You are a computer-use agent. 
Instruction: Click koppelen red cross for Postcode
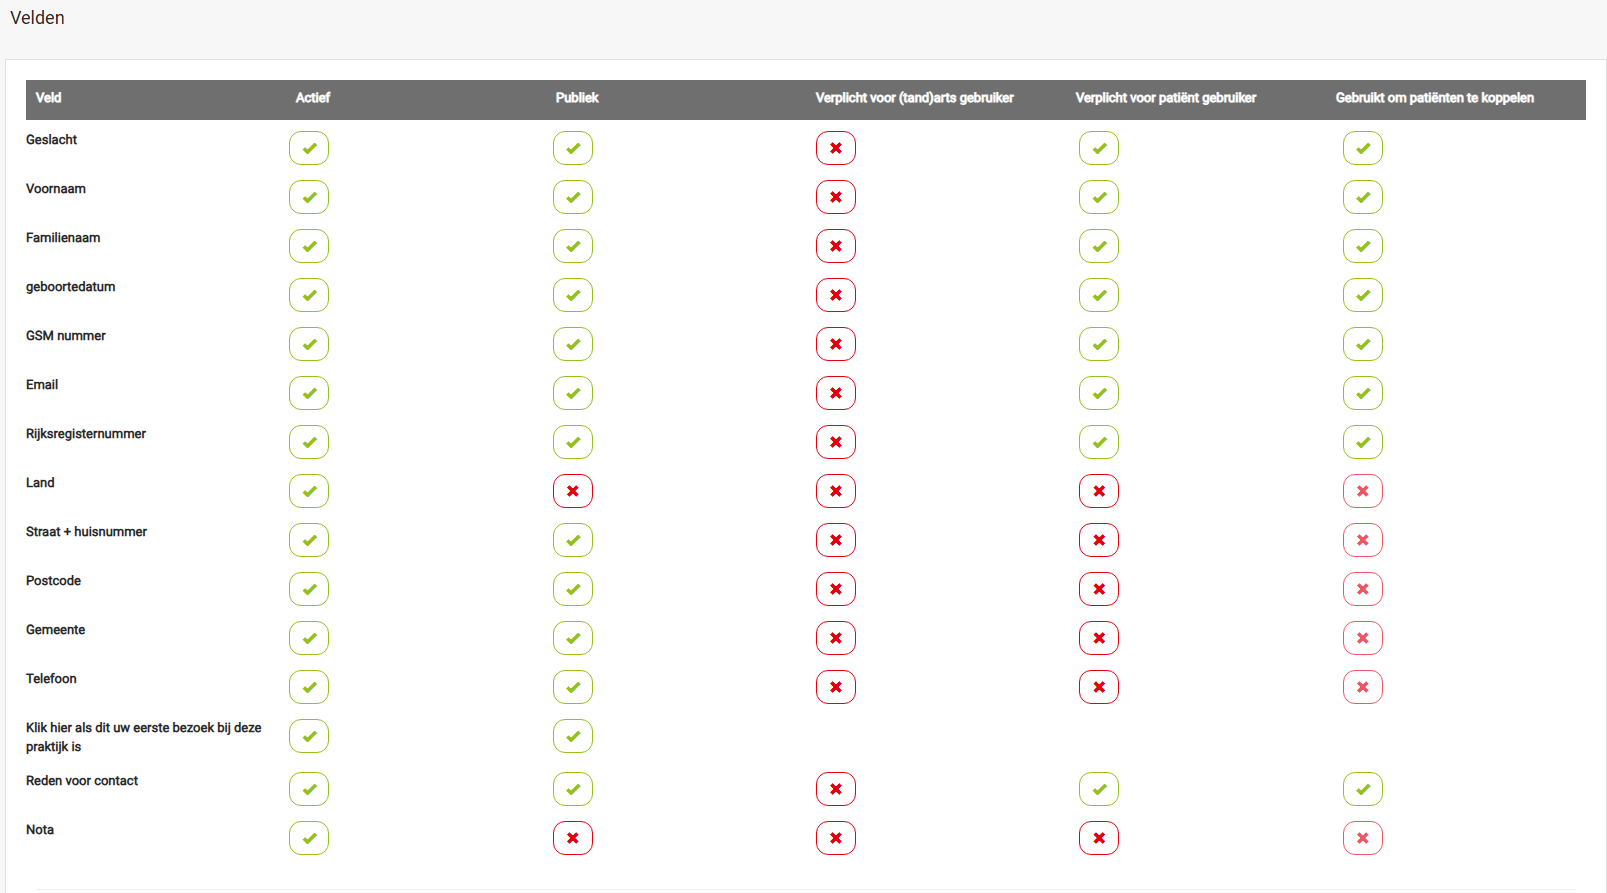(1363, 589)
